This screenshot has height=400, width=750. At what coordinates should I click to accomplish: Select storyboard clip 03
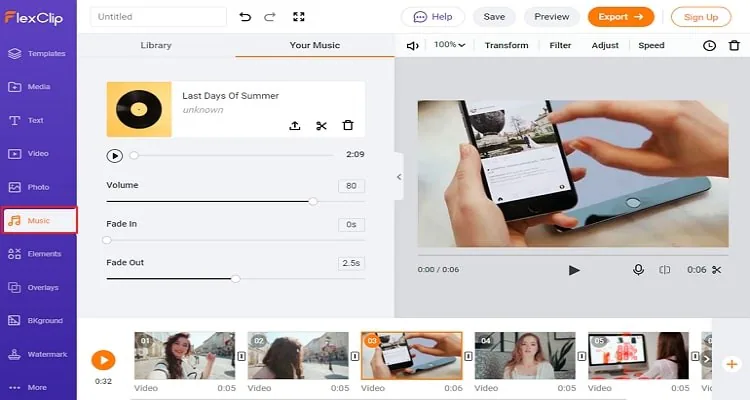(411, 356)
